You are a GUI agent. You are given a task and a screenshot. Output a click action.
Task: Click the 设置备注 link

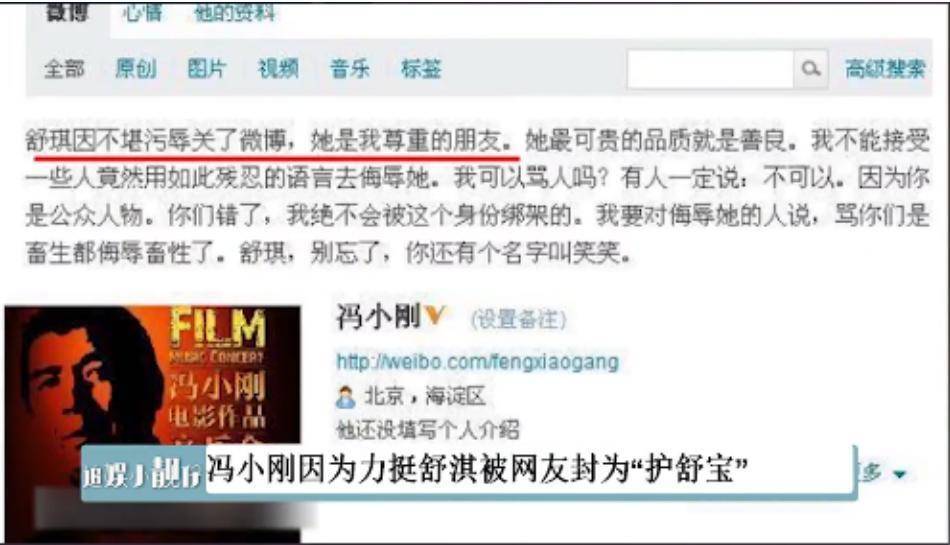coord(519,319)
